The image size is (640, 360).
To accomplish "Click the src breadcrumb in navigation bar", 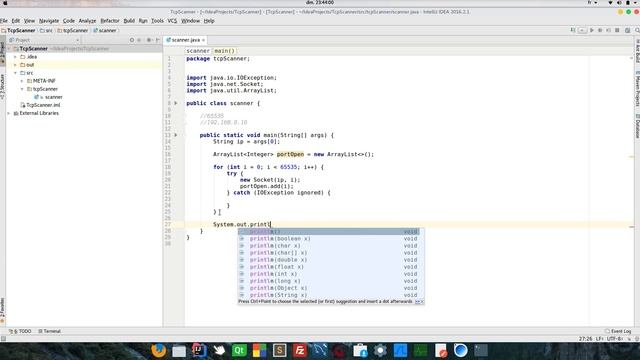I will (46, 31).
